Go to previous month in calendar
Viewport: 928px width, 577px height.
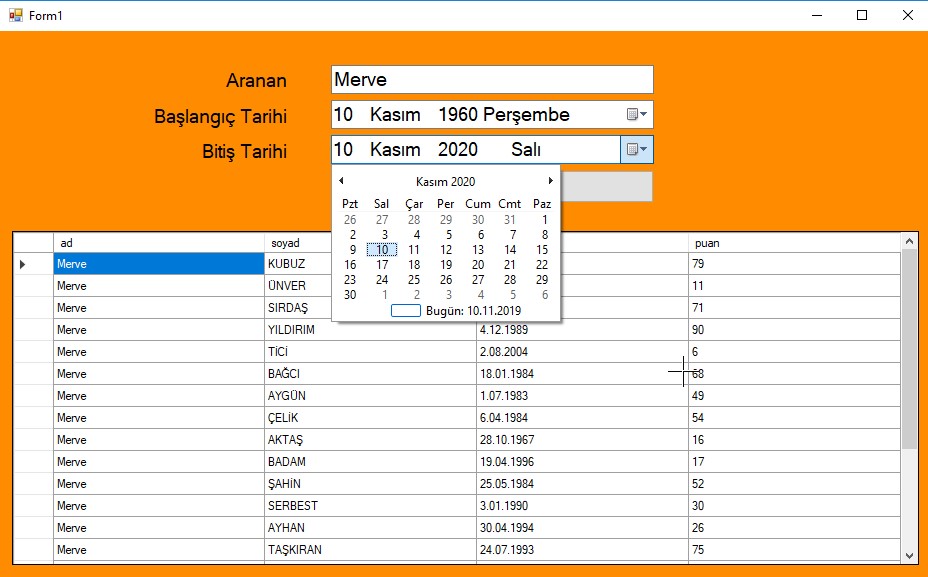click(342, 181)
